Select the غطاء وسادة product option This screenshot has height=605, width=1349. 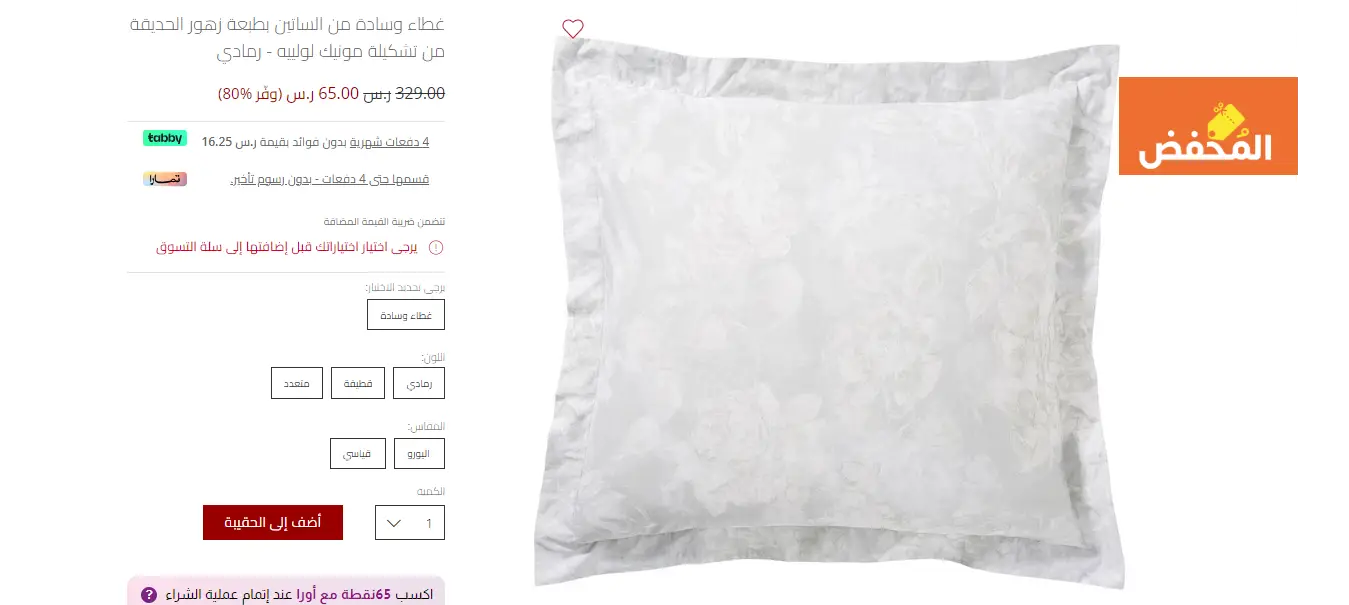[406, 315]
